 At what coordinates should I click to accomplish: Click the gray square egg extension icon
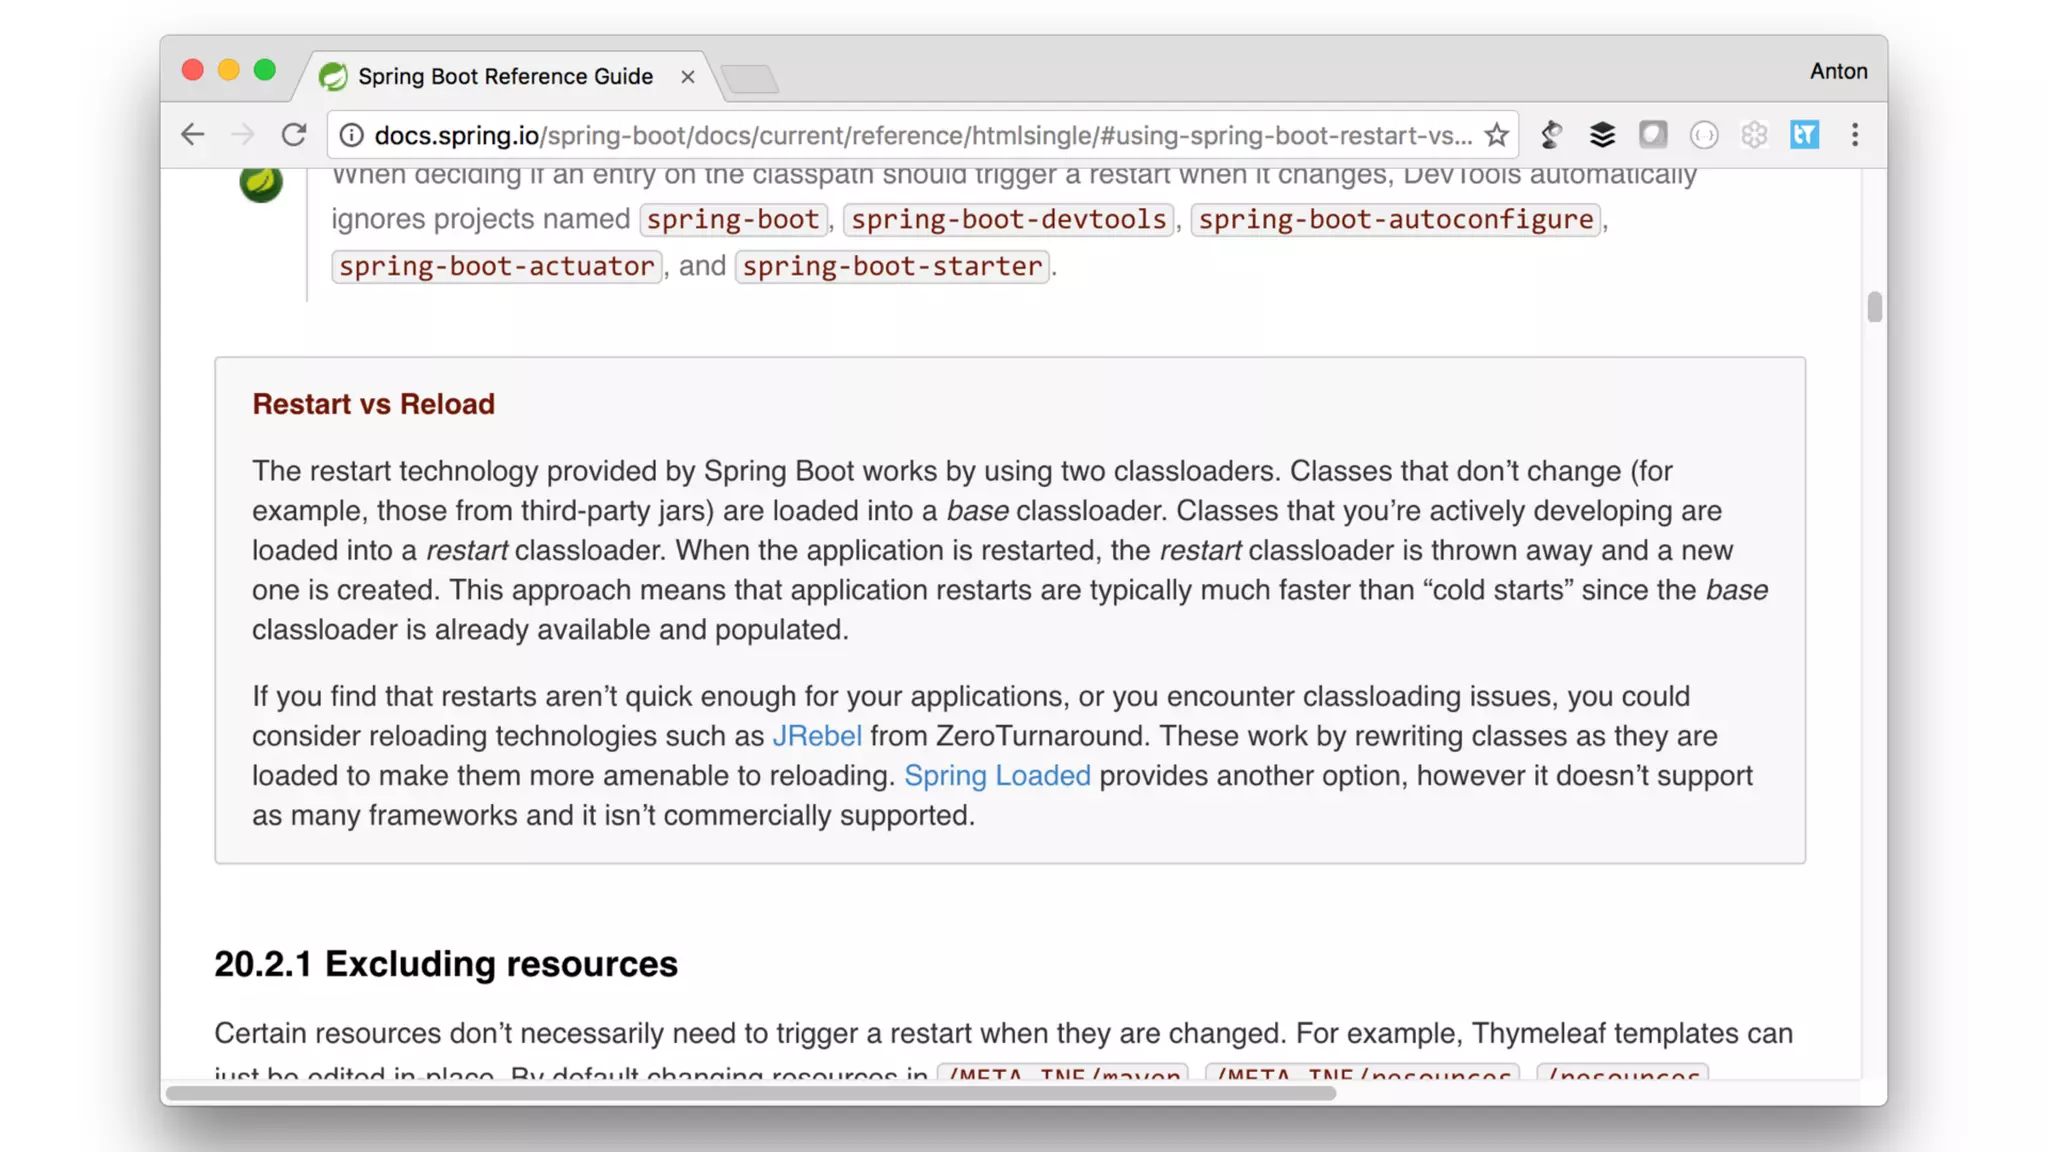pyautogui.click(x=1653, y=135)
